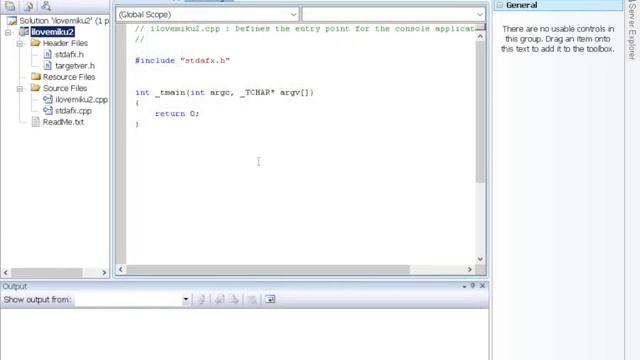Screen dimensions: 640x360
Task: Collapse the ilovemiku2 project tree node
Action: pos(8,32)
